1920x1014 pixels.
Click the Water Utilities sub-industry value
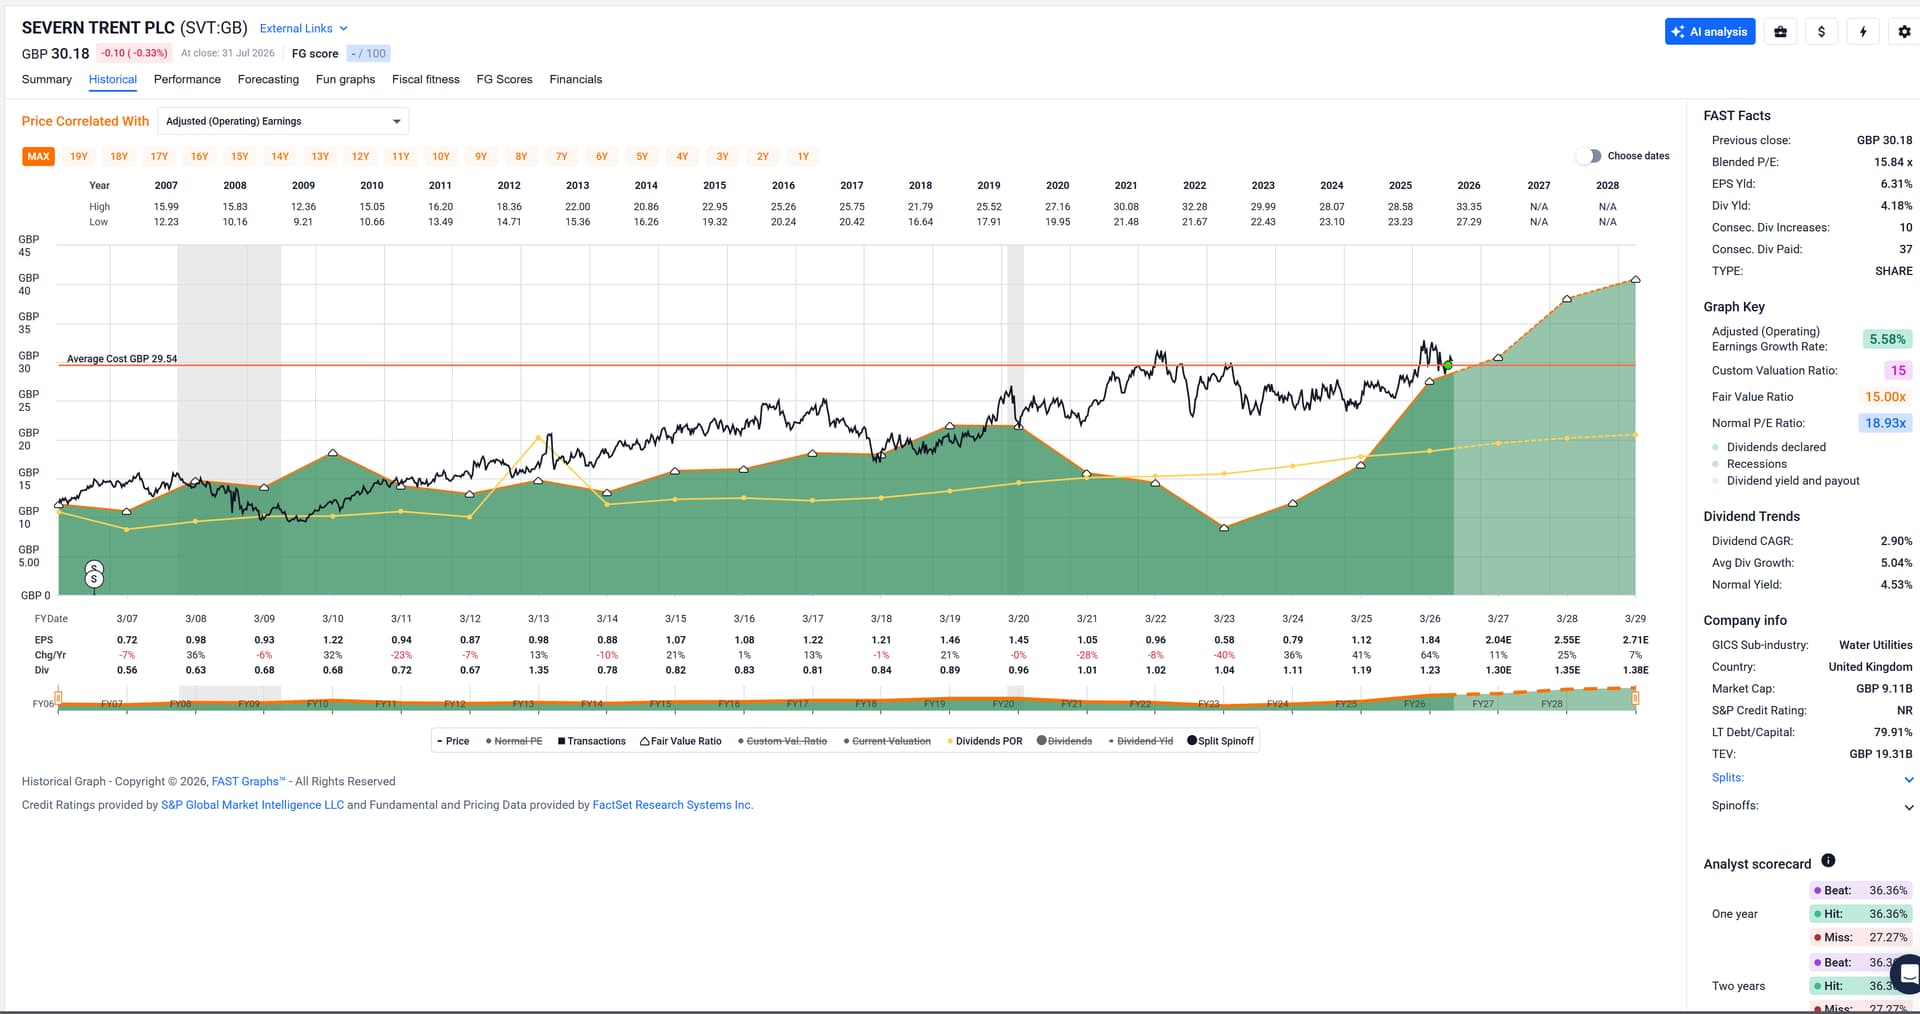point(1875,645)
